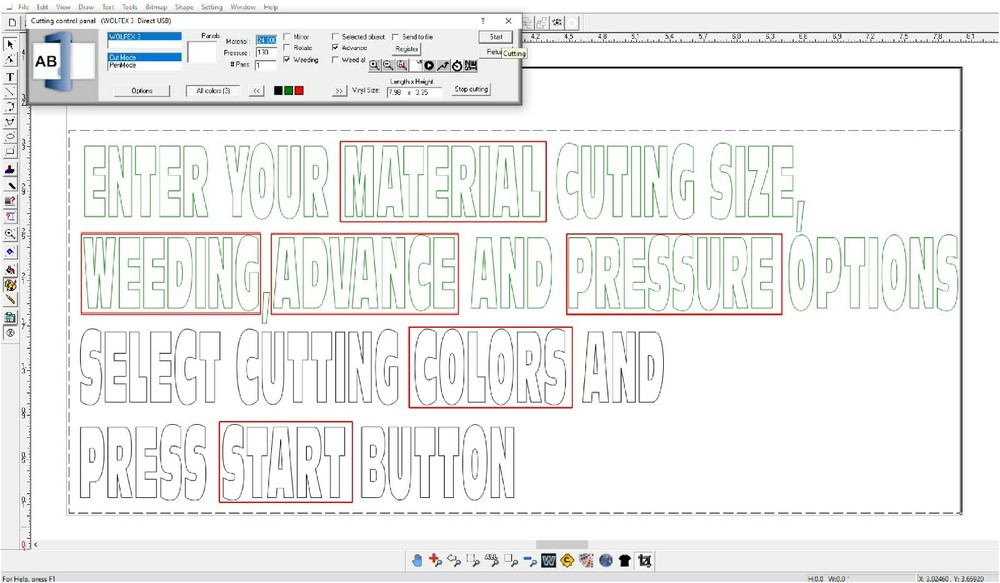Click the play arrow in the cutting panel

pos(428,65)
